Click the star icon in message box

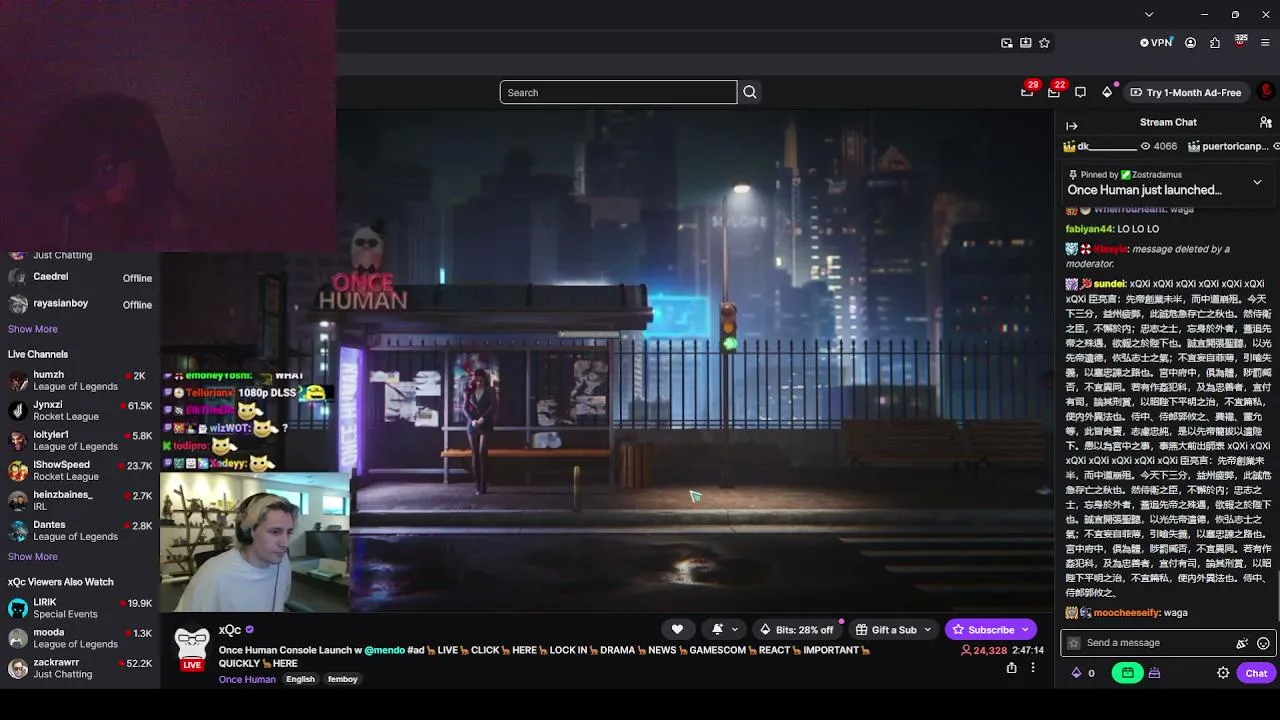1074,643
